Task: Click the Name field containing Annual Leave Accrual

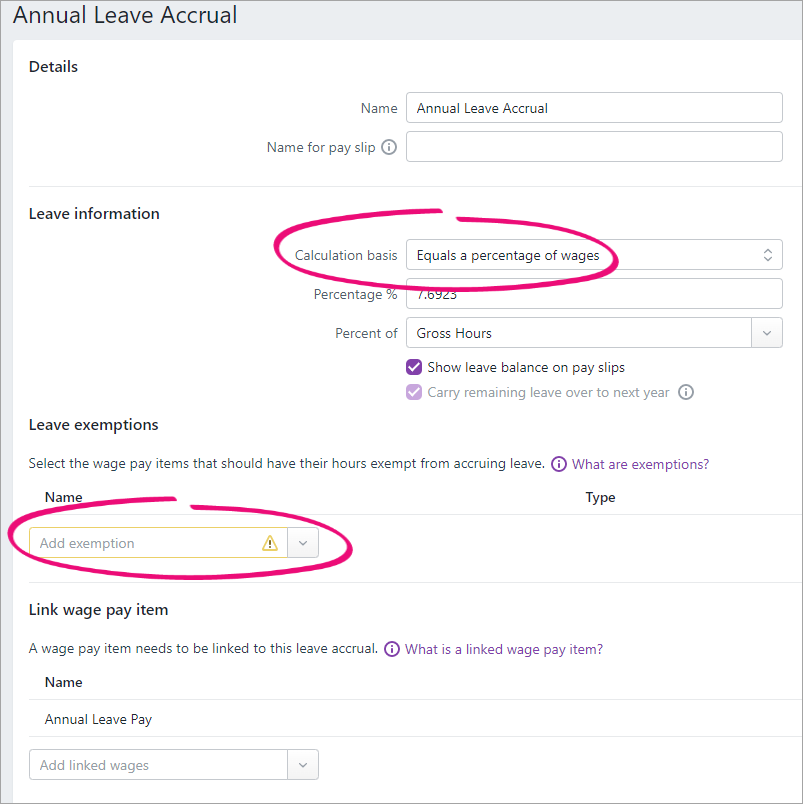Action: click(x=594, y=108)
